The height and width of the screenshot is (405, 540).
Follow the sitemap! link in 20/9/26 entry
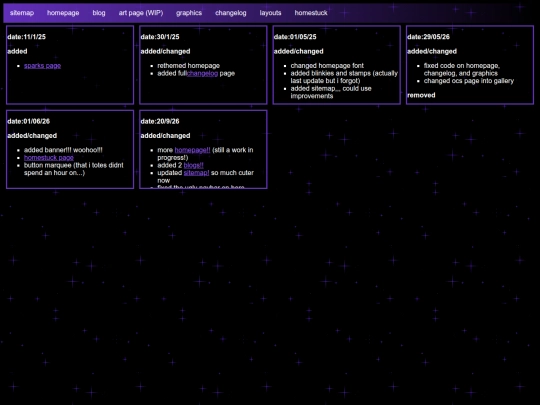[196, 173]
